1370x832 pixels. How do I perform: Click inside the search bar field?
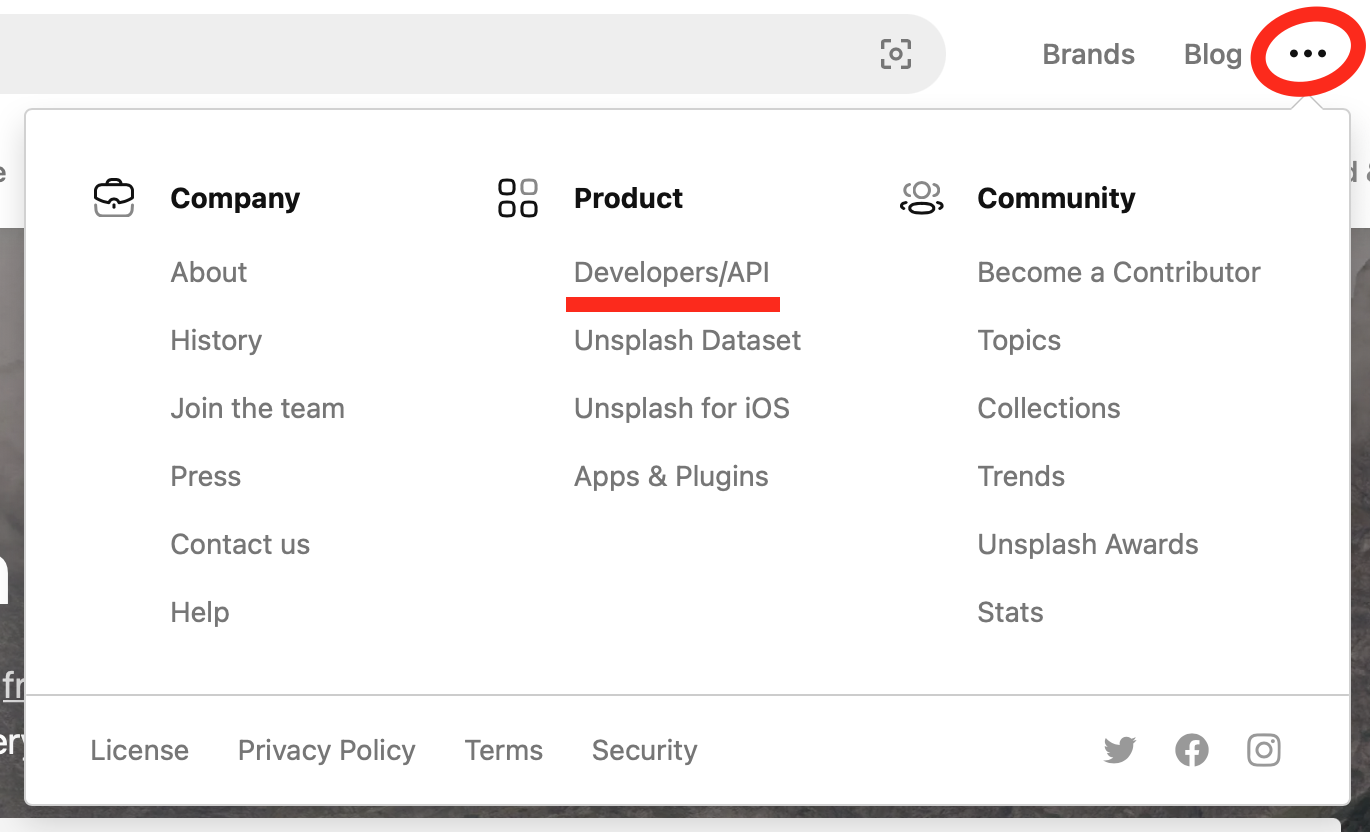click(472, 54)
